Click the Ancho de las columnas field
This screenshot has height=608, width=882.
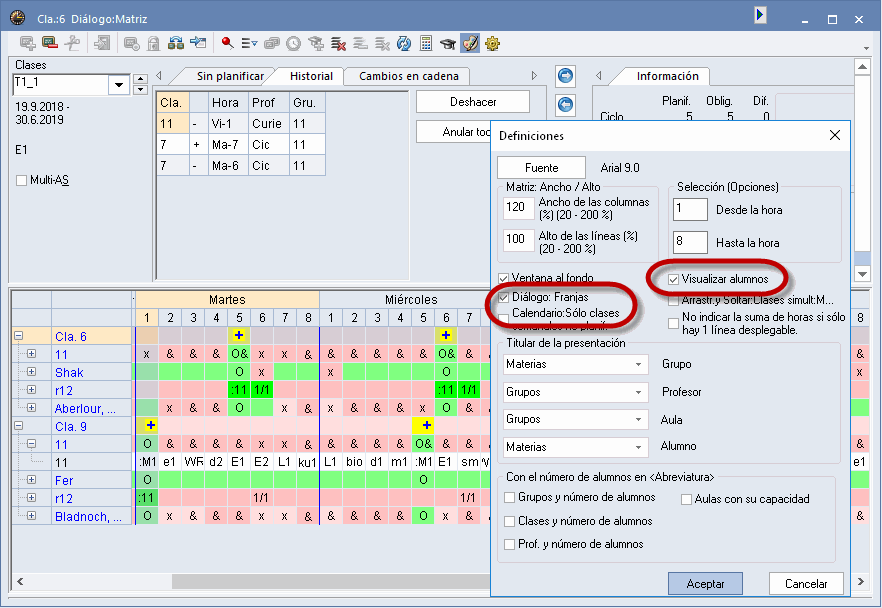519,208
